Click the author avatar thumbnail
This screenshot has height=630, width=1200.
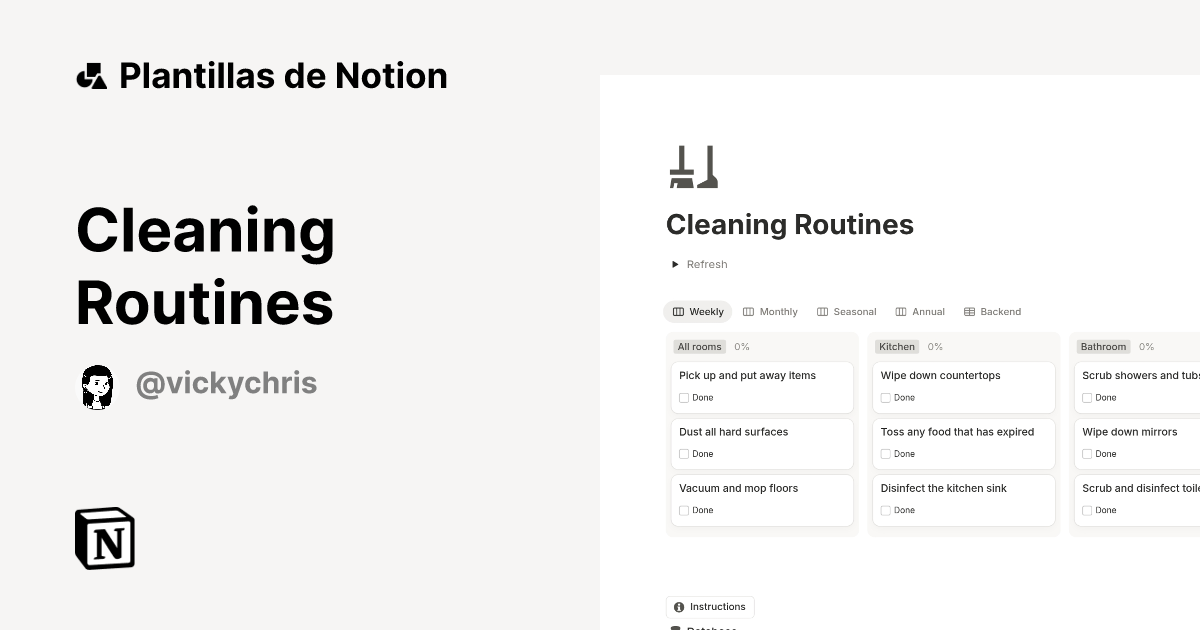(x=97, y=387)
